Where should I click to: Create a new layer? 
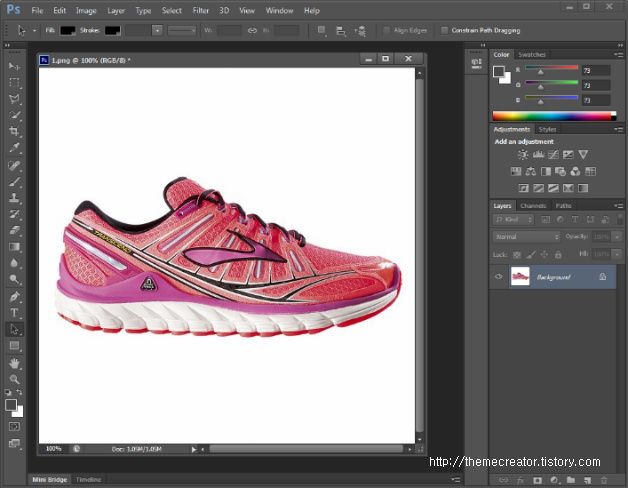[587, 480]
